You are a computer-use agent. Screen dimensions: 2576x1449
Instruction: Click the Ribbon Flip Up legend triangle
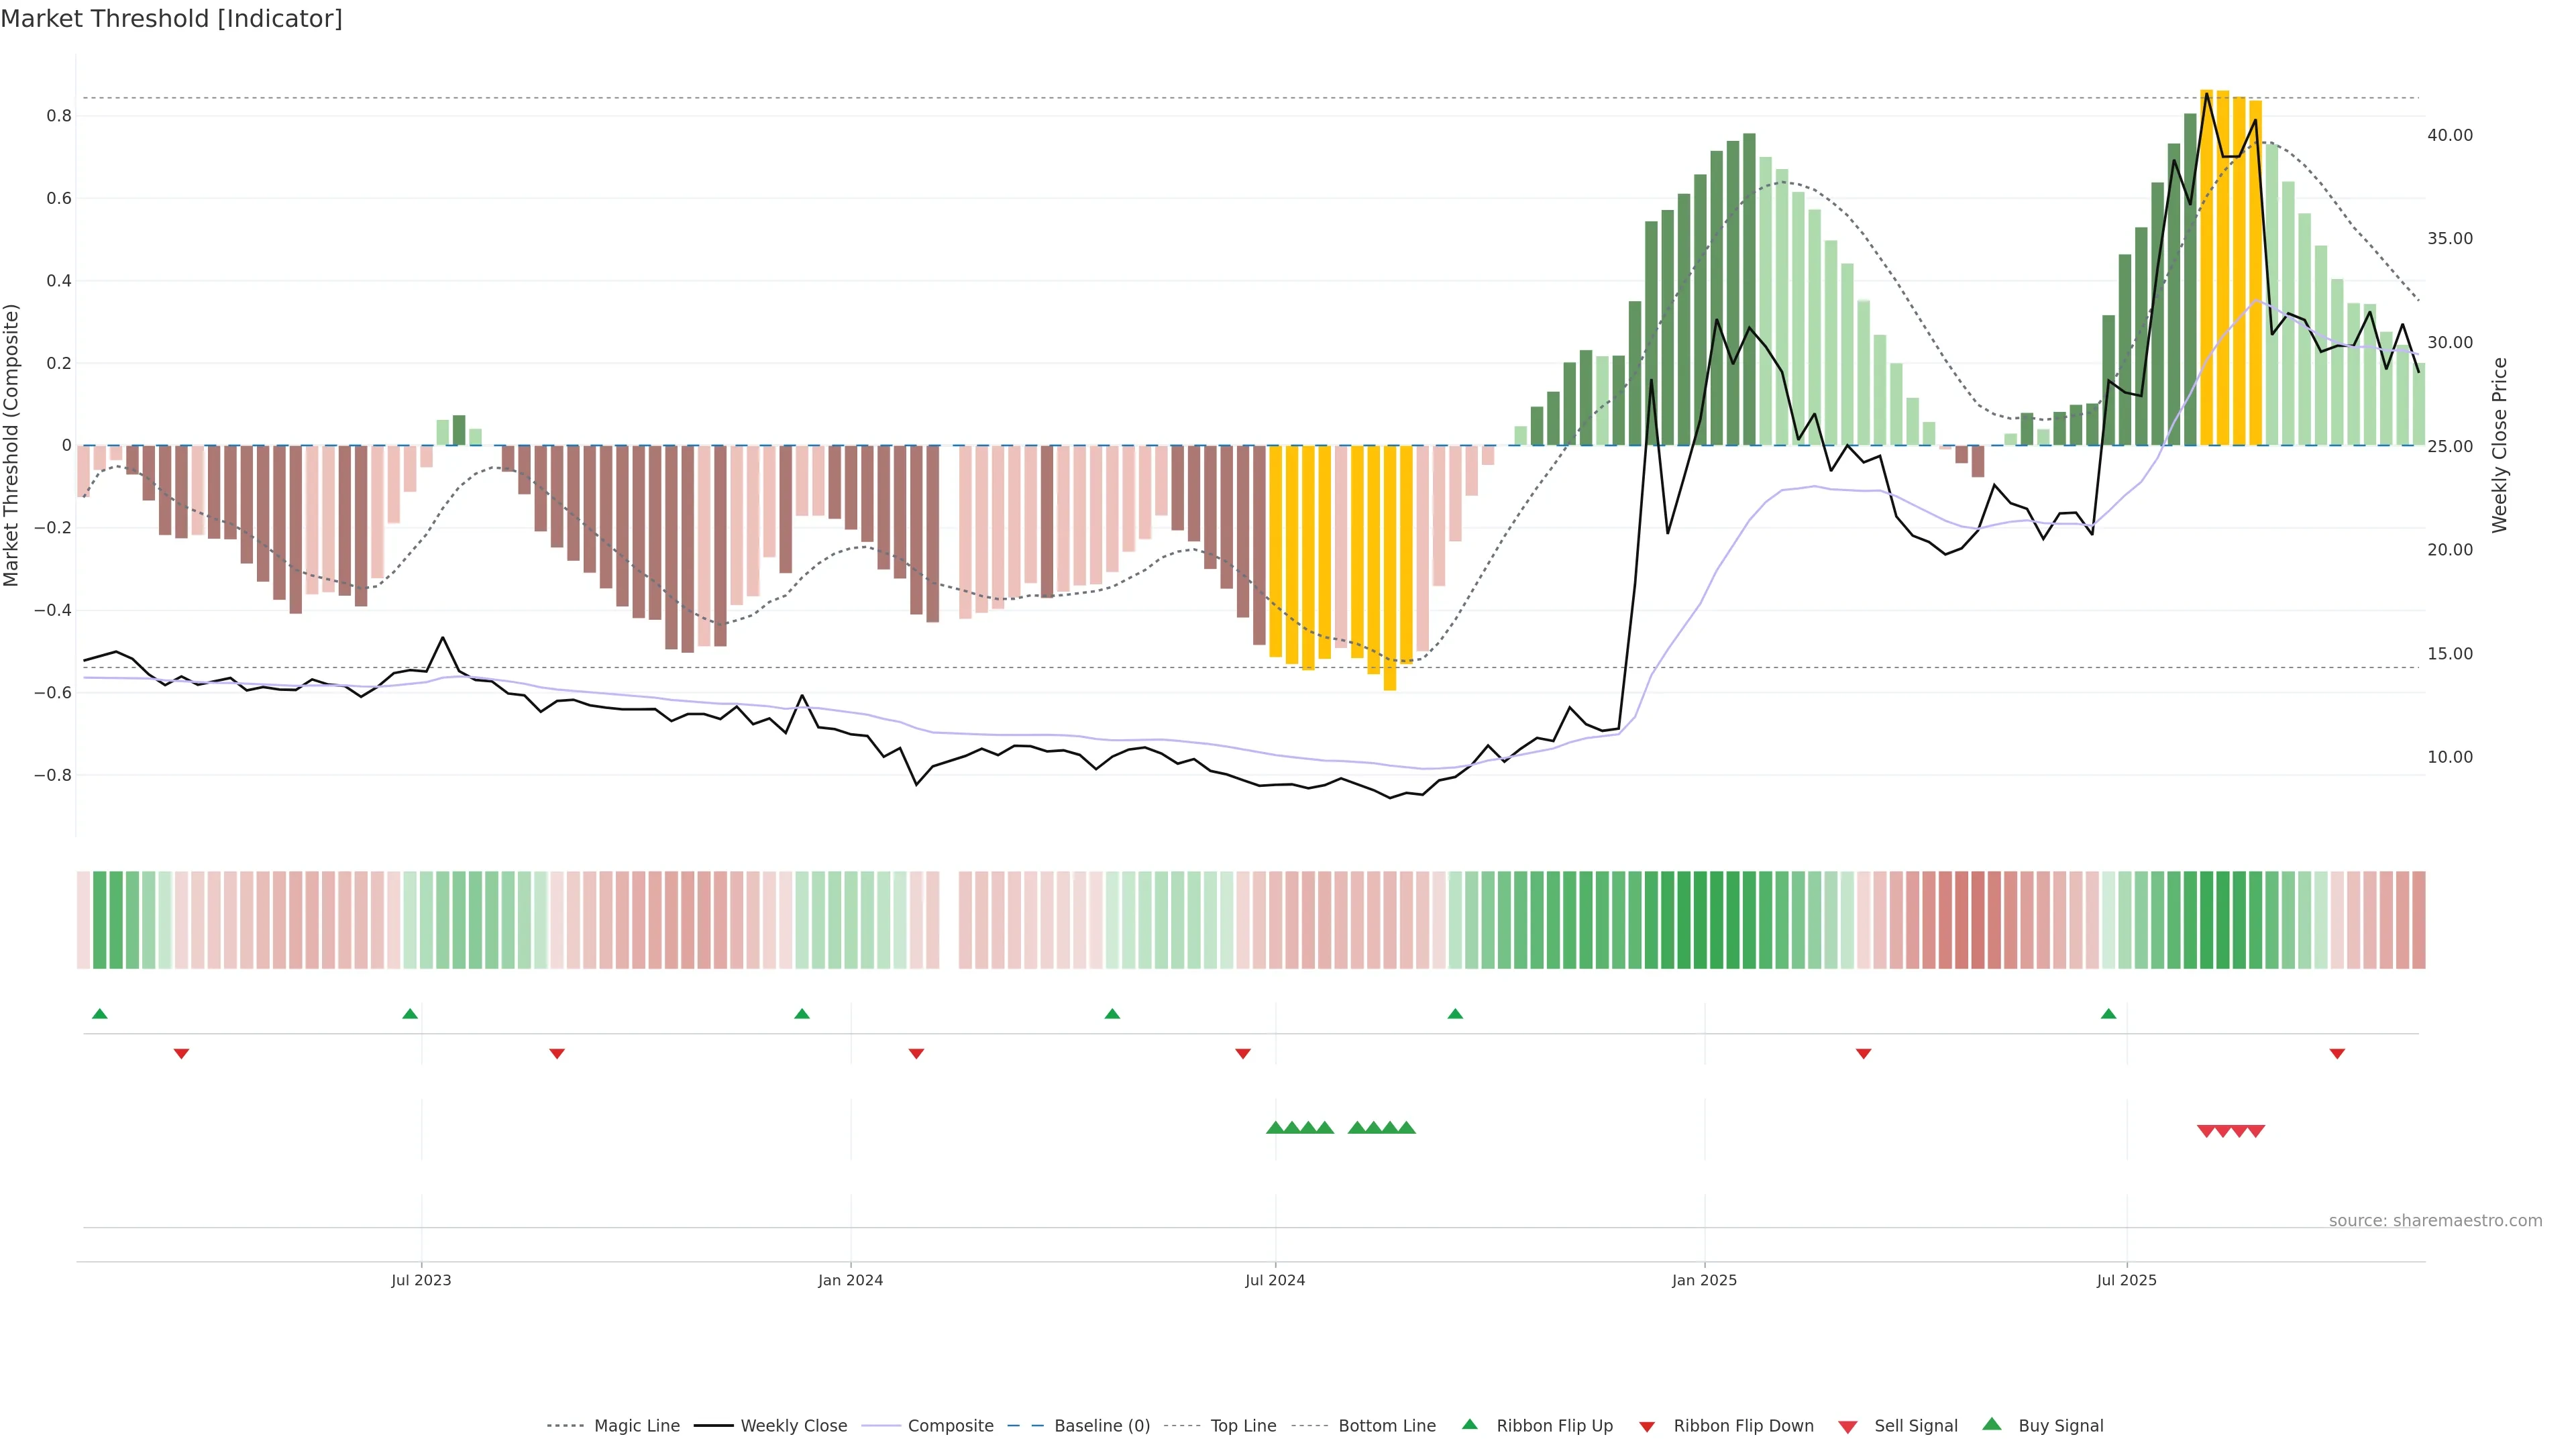click(x=1469, y=1424)
